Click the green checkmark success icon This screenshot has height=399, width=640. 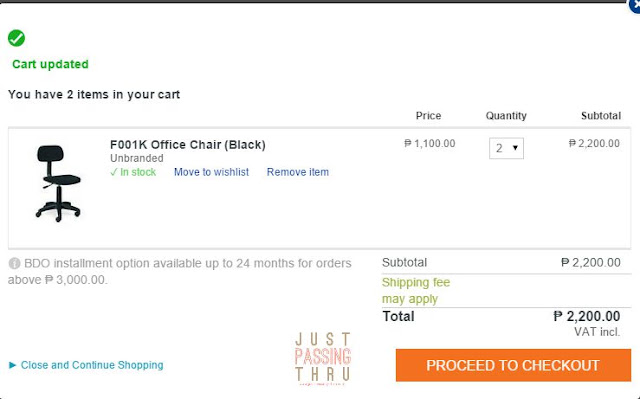[x=16, y=38]
